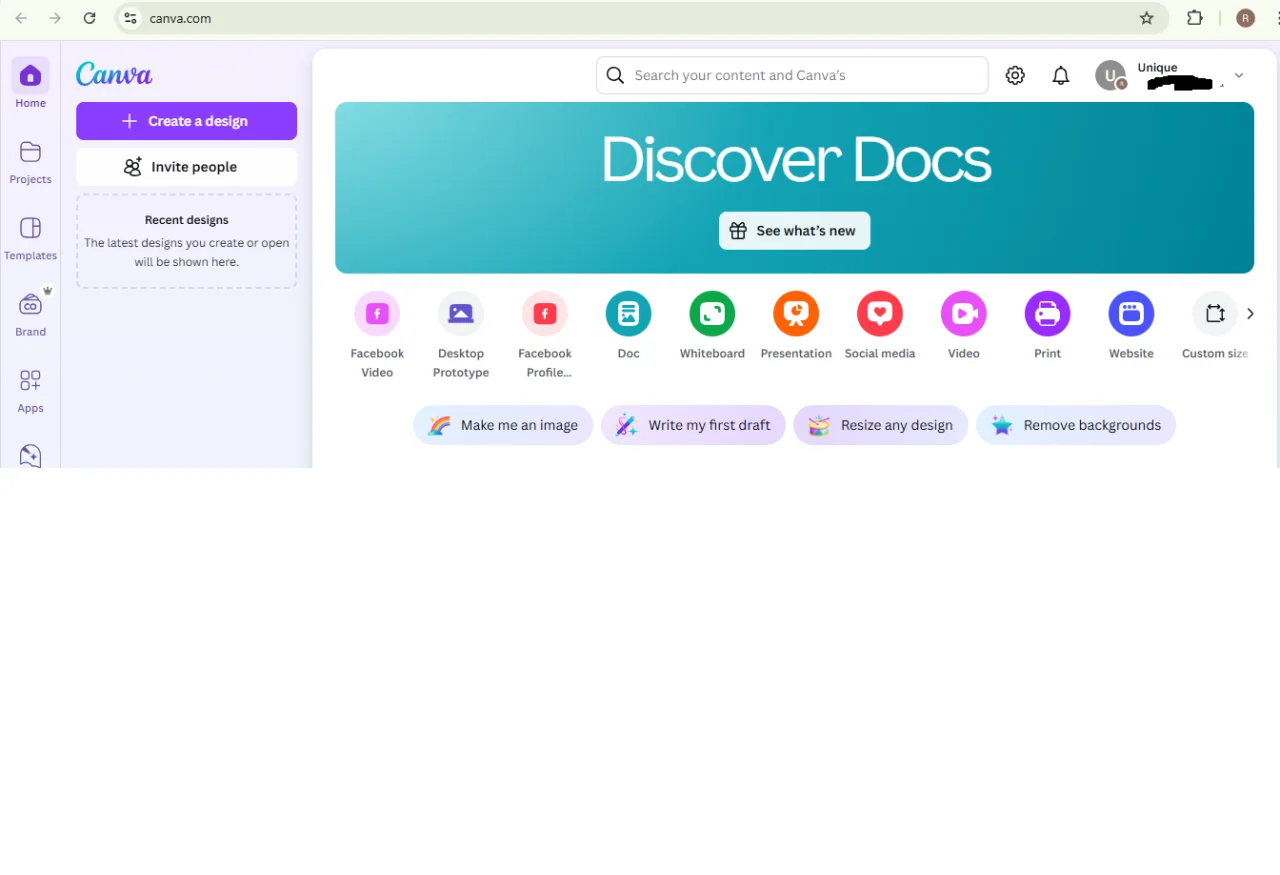Choose the Website design icon
The height and width of the screenshot is (875, 1280).
[1131, 314]
